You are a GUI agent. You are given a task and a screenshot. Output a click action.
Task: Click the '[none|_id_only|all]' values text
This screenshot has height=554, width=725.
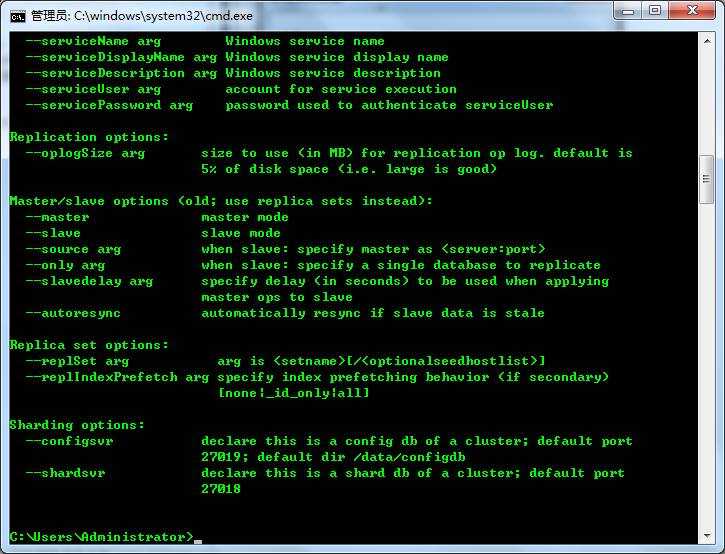click(294, 394)
